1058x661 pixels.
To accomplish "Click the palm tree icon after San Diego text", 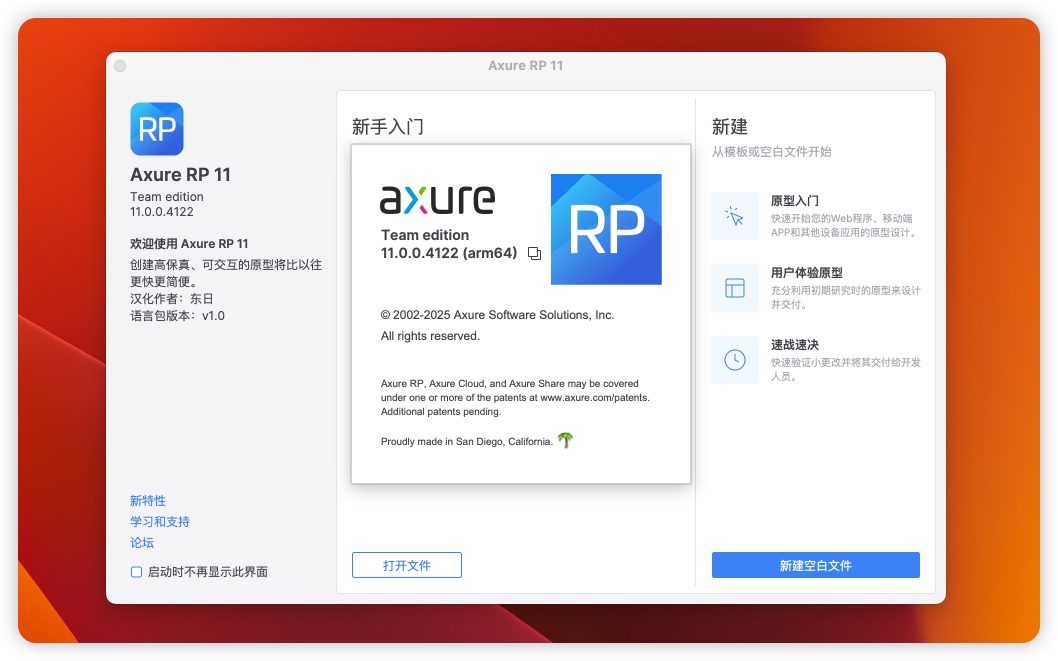I will [566, 440].
